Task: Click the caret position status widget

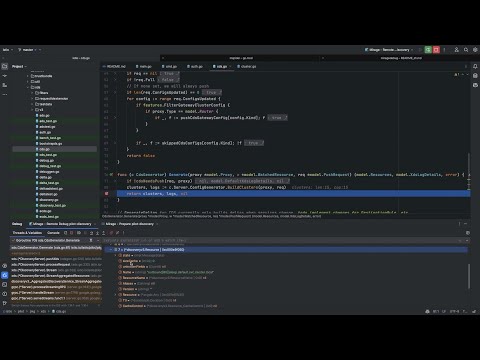Action: click(436, 311)
